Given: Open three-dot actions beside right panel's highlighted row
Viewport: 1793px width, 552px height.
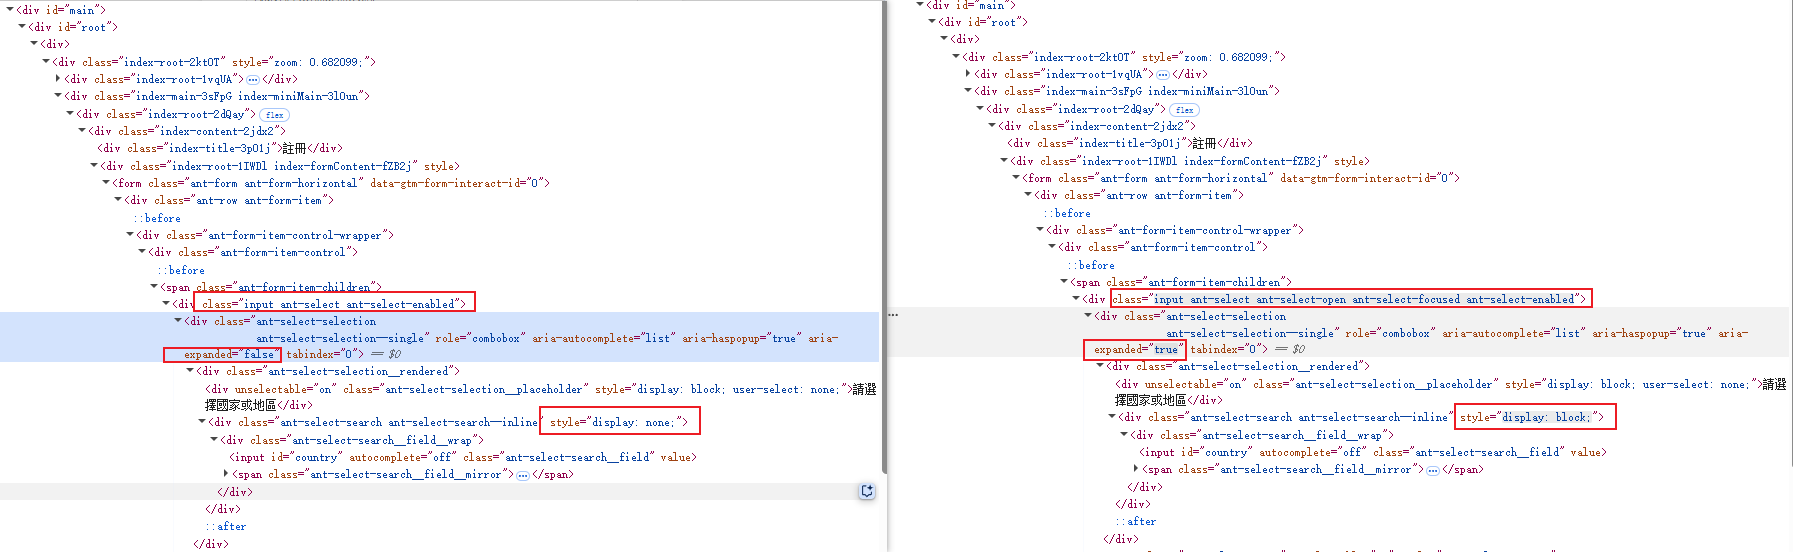Looking at the screenshot, I should (893, 315).
